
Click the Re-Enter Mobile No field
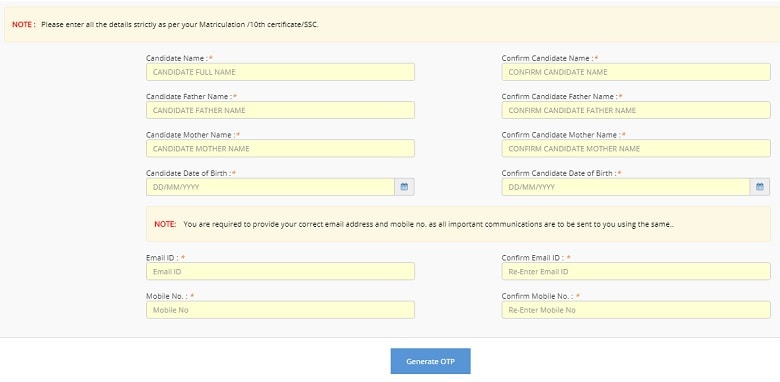tap(636, 310)
